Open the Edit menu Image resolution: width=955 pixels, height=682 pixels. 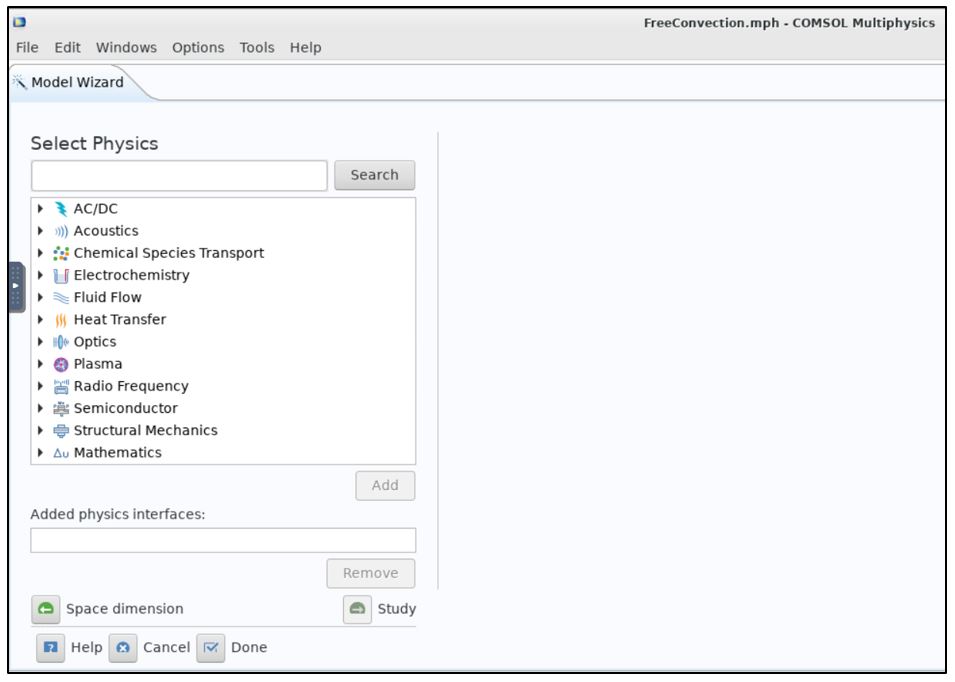(67, 47)
